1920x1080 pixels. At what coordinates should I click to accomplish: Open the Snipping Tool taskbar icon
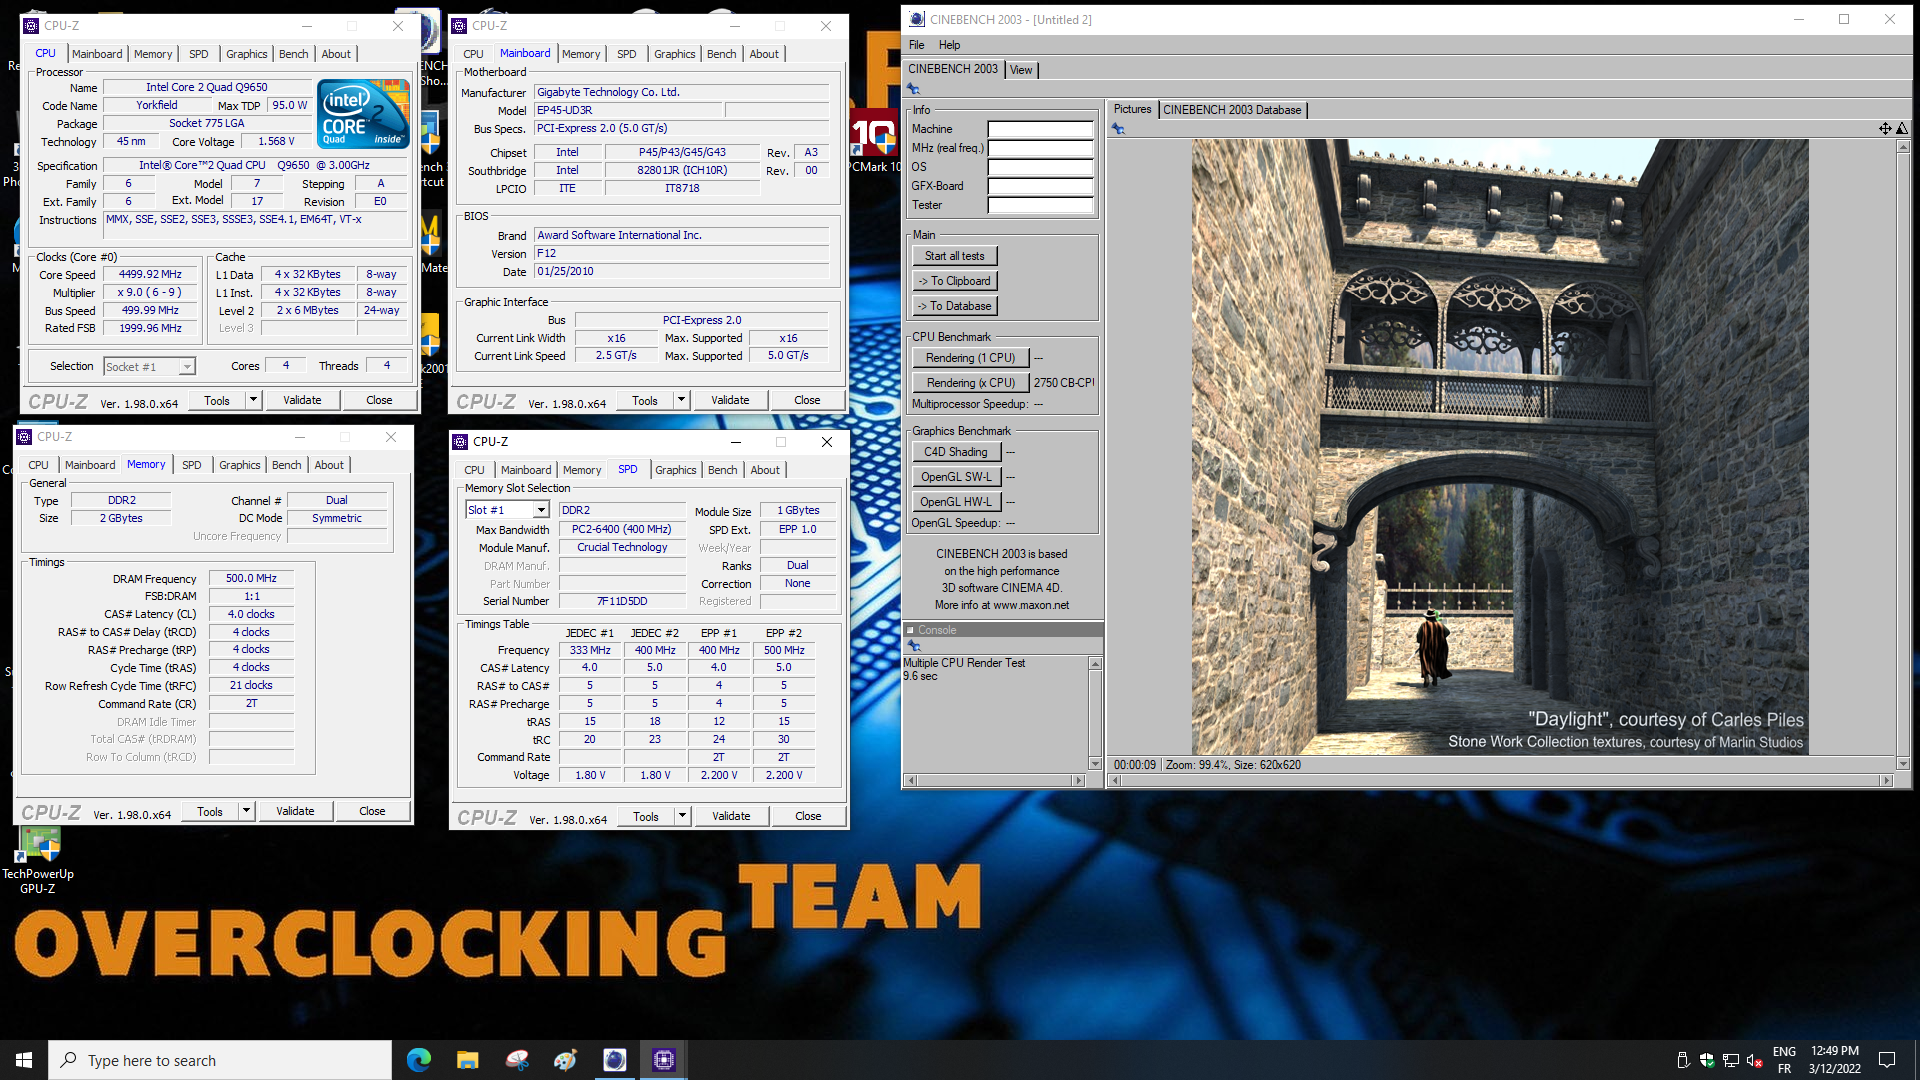517,1060
